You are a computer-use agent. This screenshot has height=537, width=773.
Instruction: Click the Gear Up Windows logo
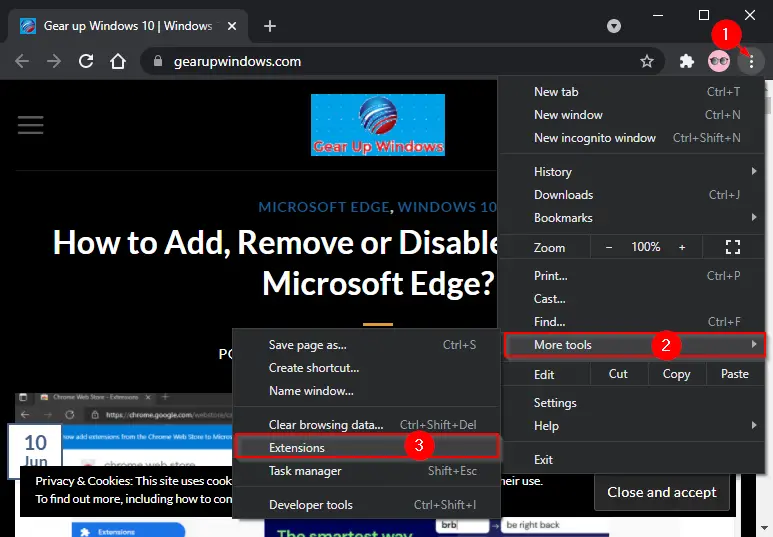pos(378,125)
